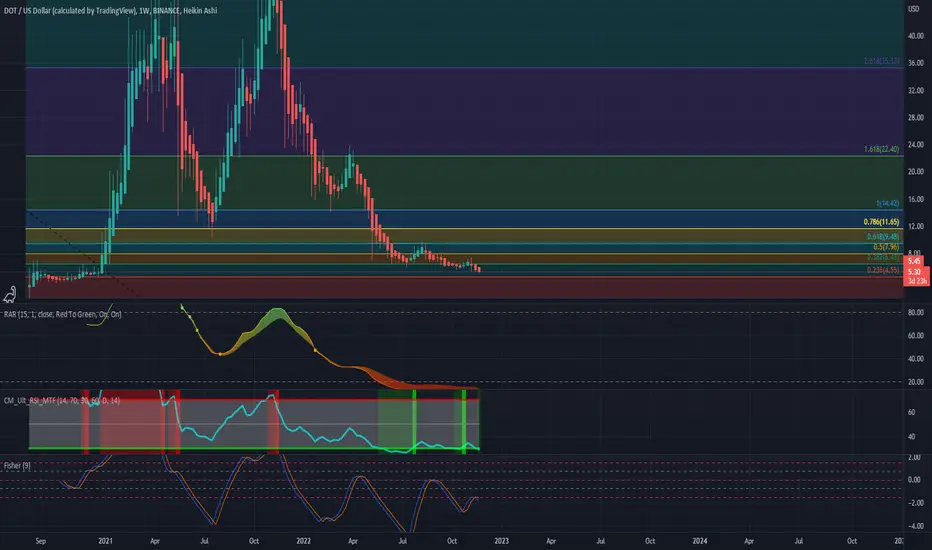The height and width of the screenshot is (550, 932).
Task: Select the 0.618(9.48) Fibonacci level label
Action: click(883, 237)
